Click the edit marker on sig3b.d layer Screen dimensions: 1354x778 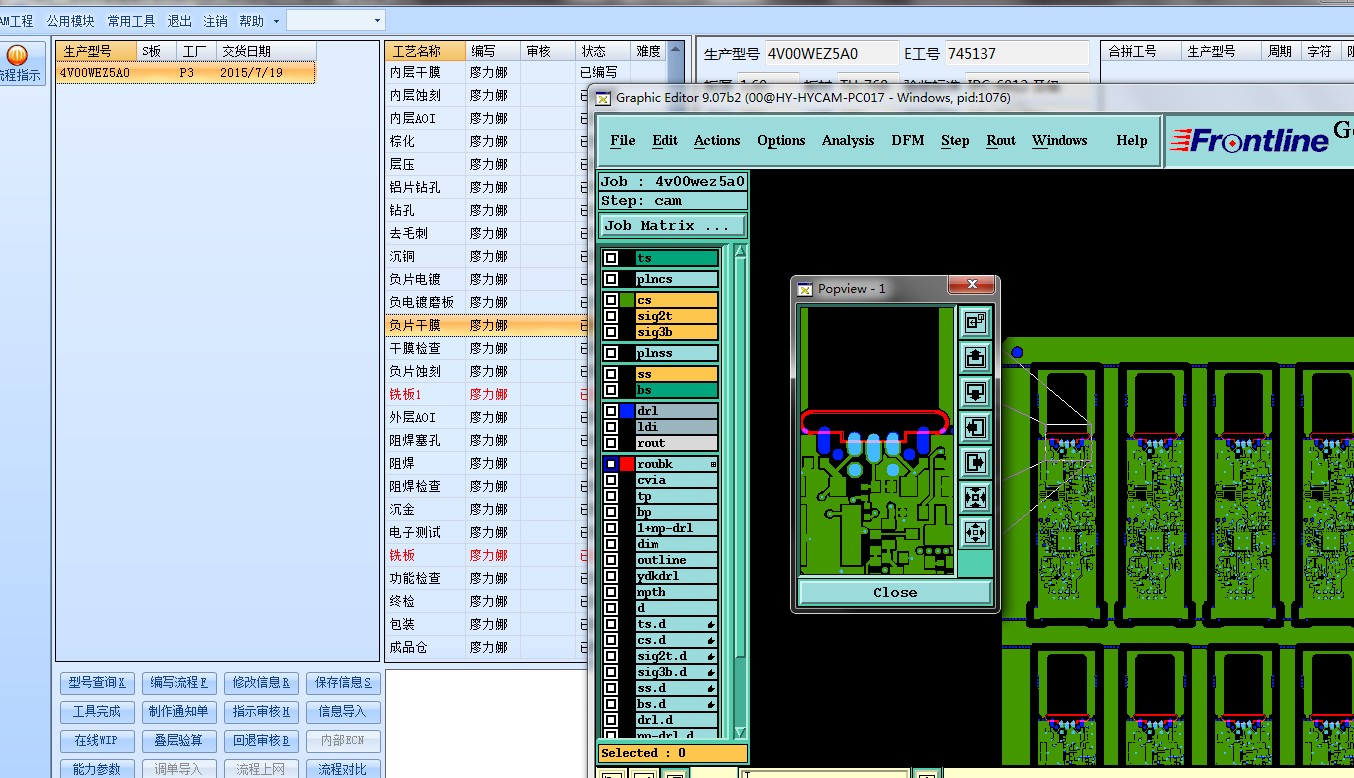(711, 672)
